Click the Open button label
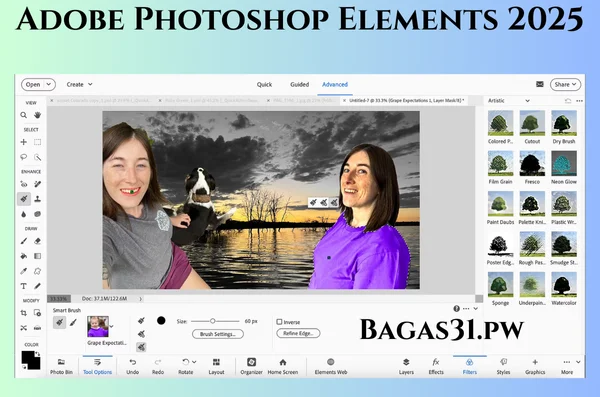 [x=33, y=85]
